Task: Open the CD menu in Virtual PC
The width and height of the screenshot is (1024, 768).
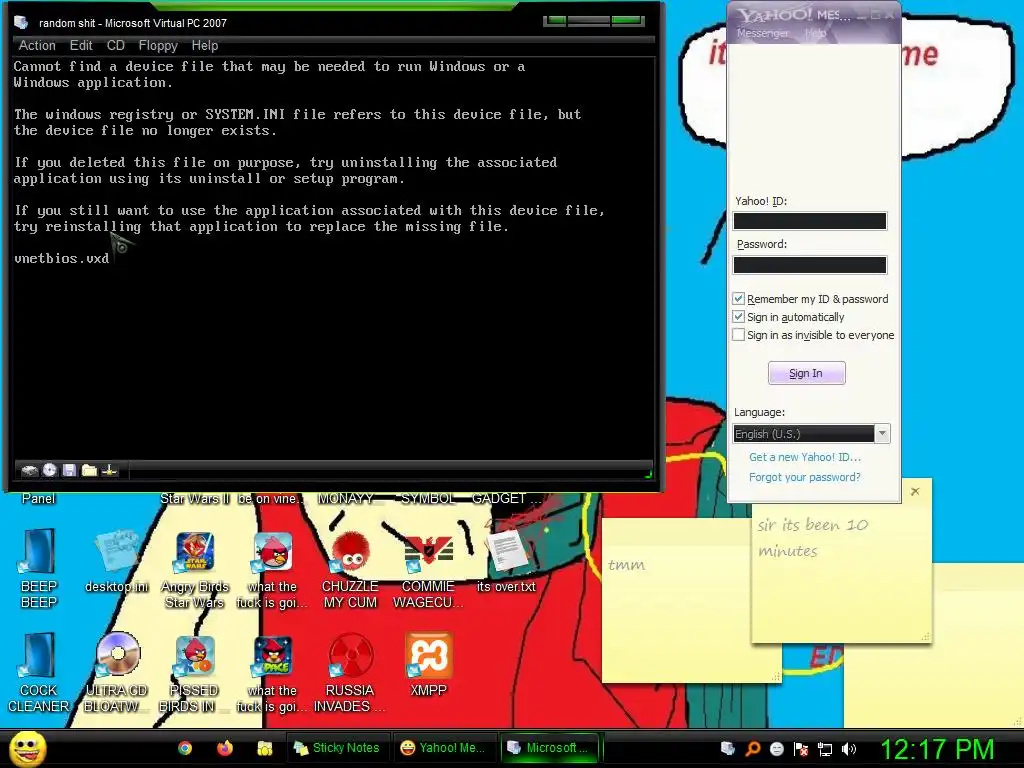Action: click(116, 45)
